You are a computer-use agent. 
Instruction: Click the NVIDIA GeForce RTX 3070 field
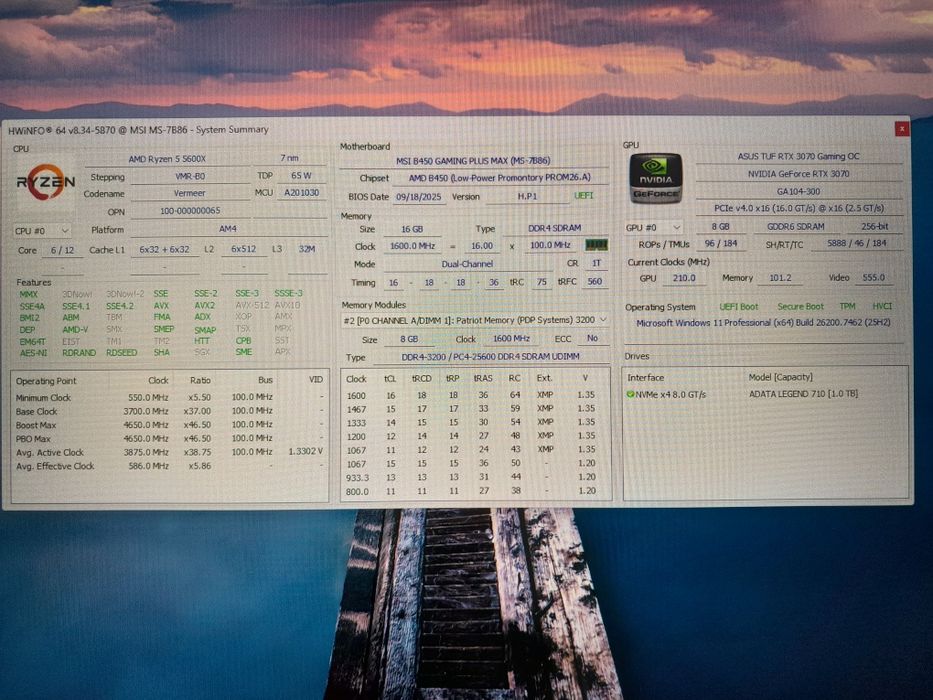point(799,174)
